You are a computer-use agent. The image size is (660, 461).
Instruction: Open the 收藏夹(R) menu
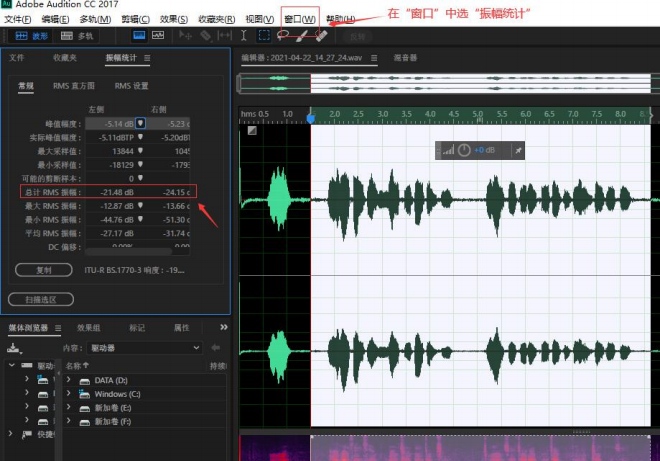[217, 19]
